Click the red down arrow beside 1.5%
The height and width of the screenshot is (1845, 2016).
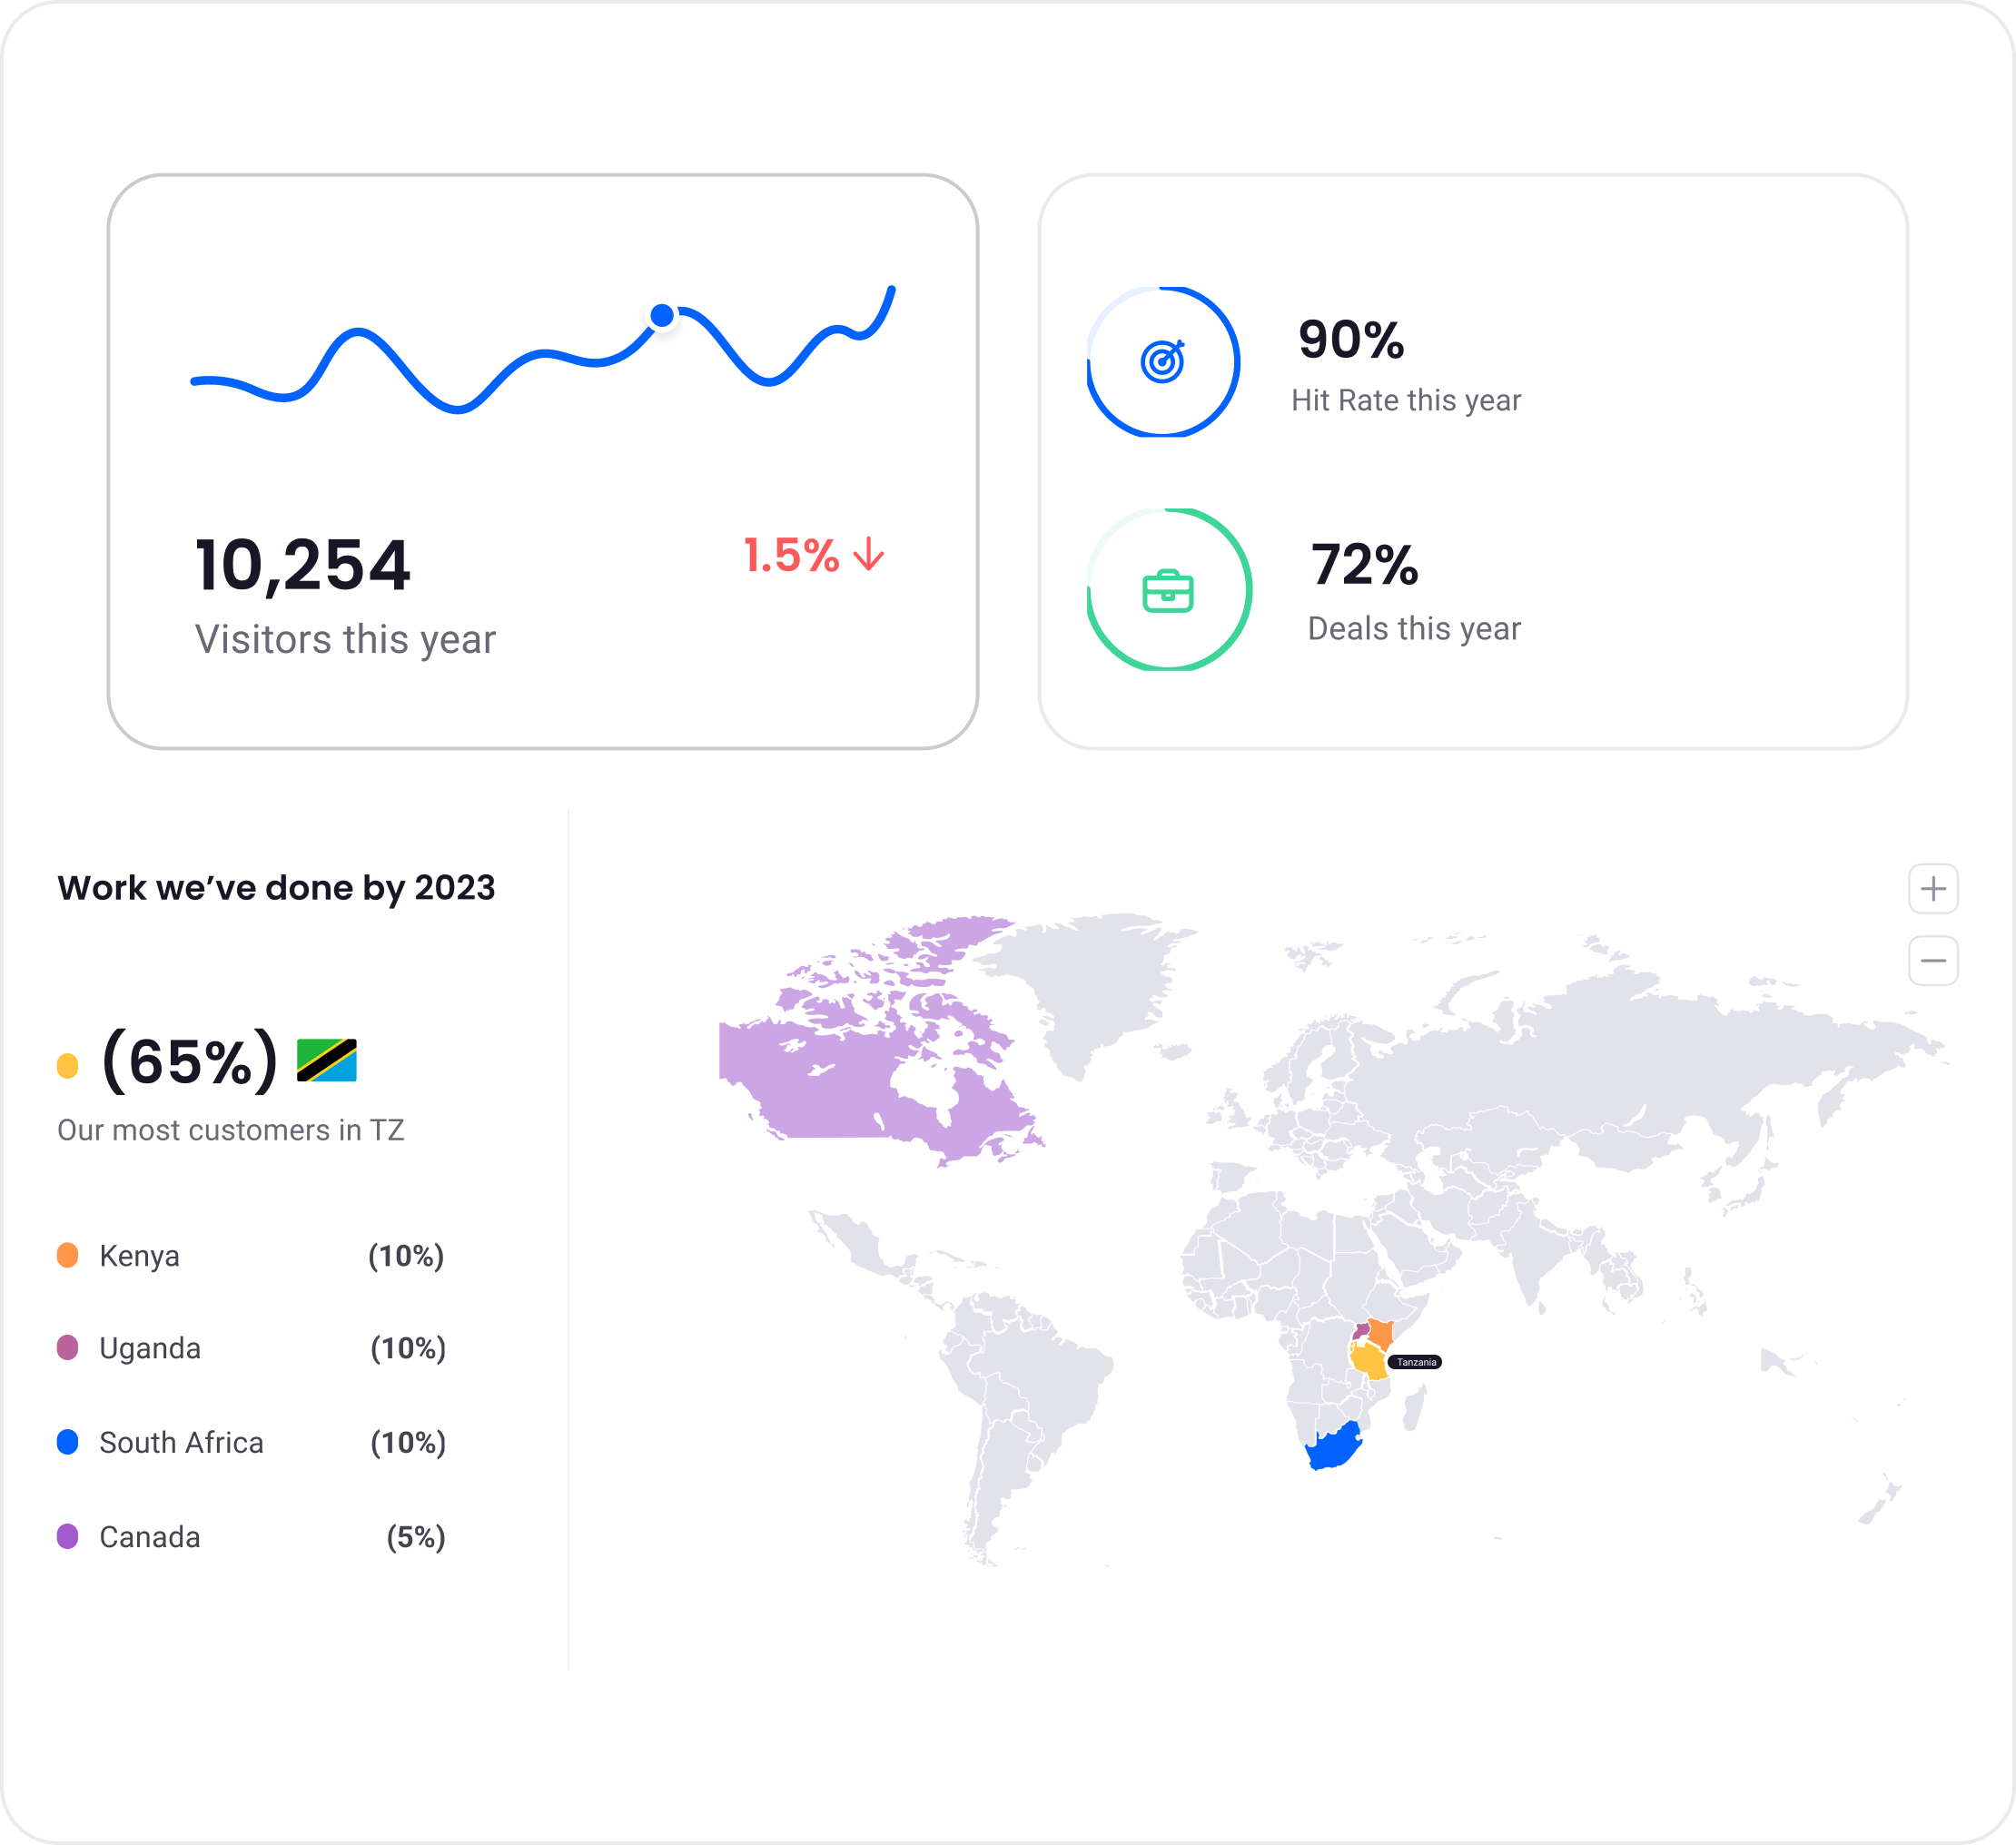(868, 554)
